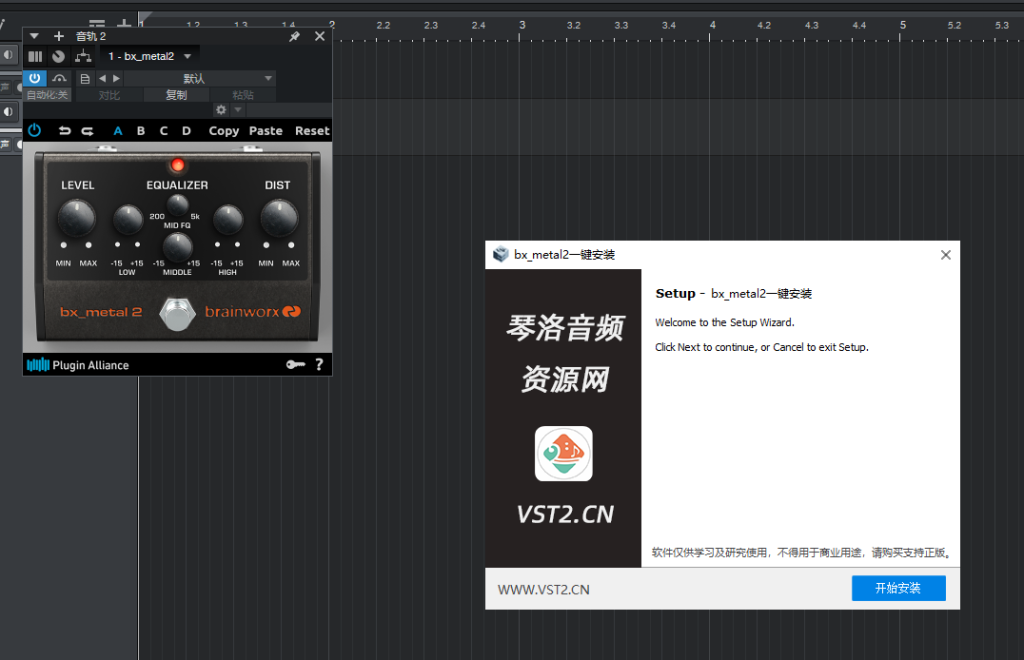Adjust the DIST knob on bx_metal 2

point(279,218)
